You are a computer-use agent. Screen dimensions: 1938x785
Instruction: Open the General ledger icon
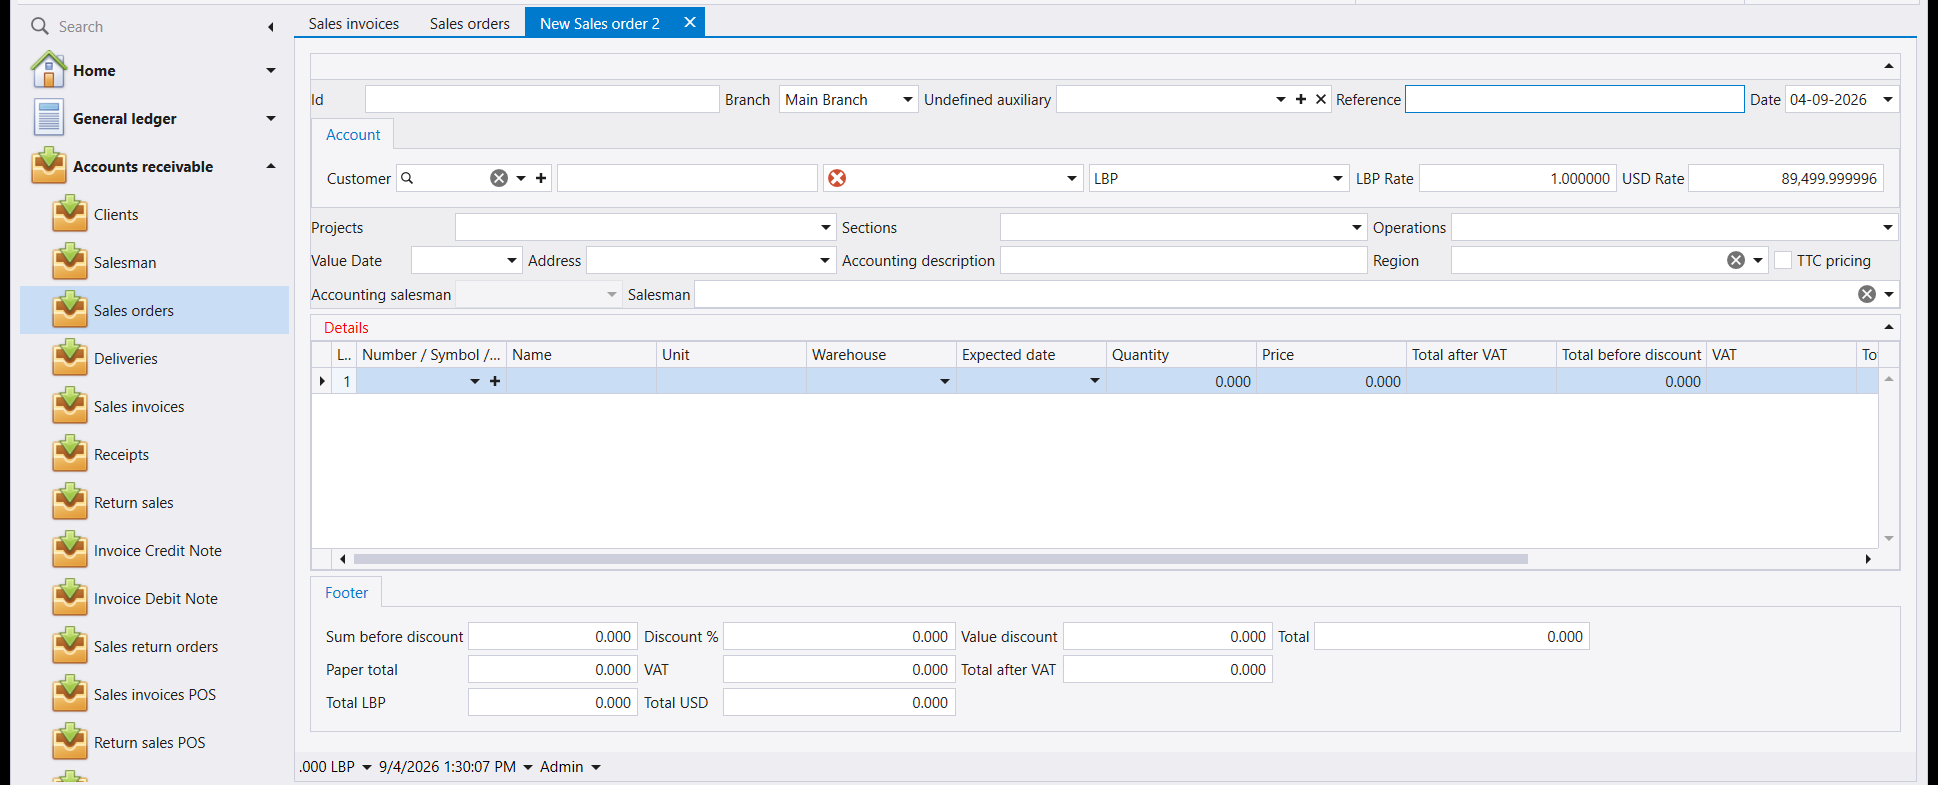[x=48, y=118]
